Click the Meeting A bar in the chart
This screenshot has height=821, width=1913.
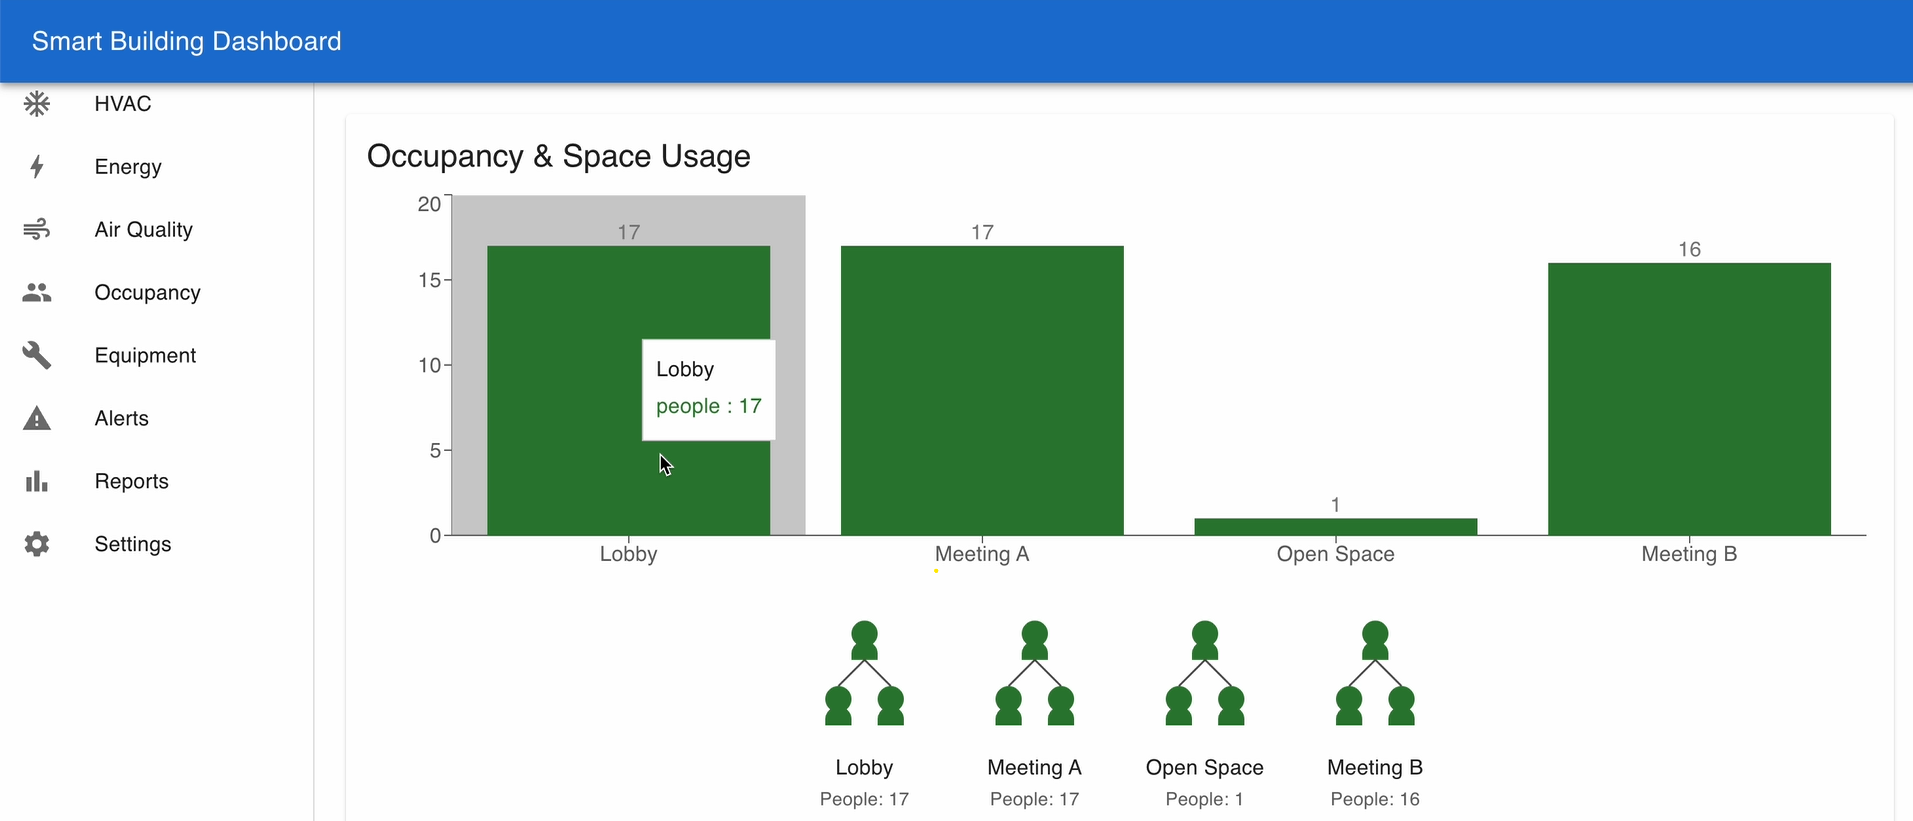pos(982,390)
